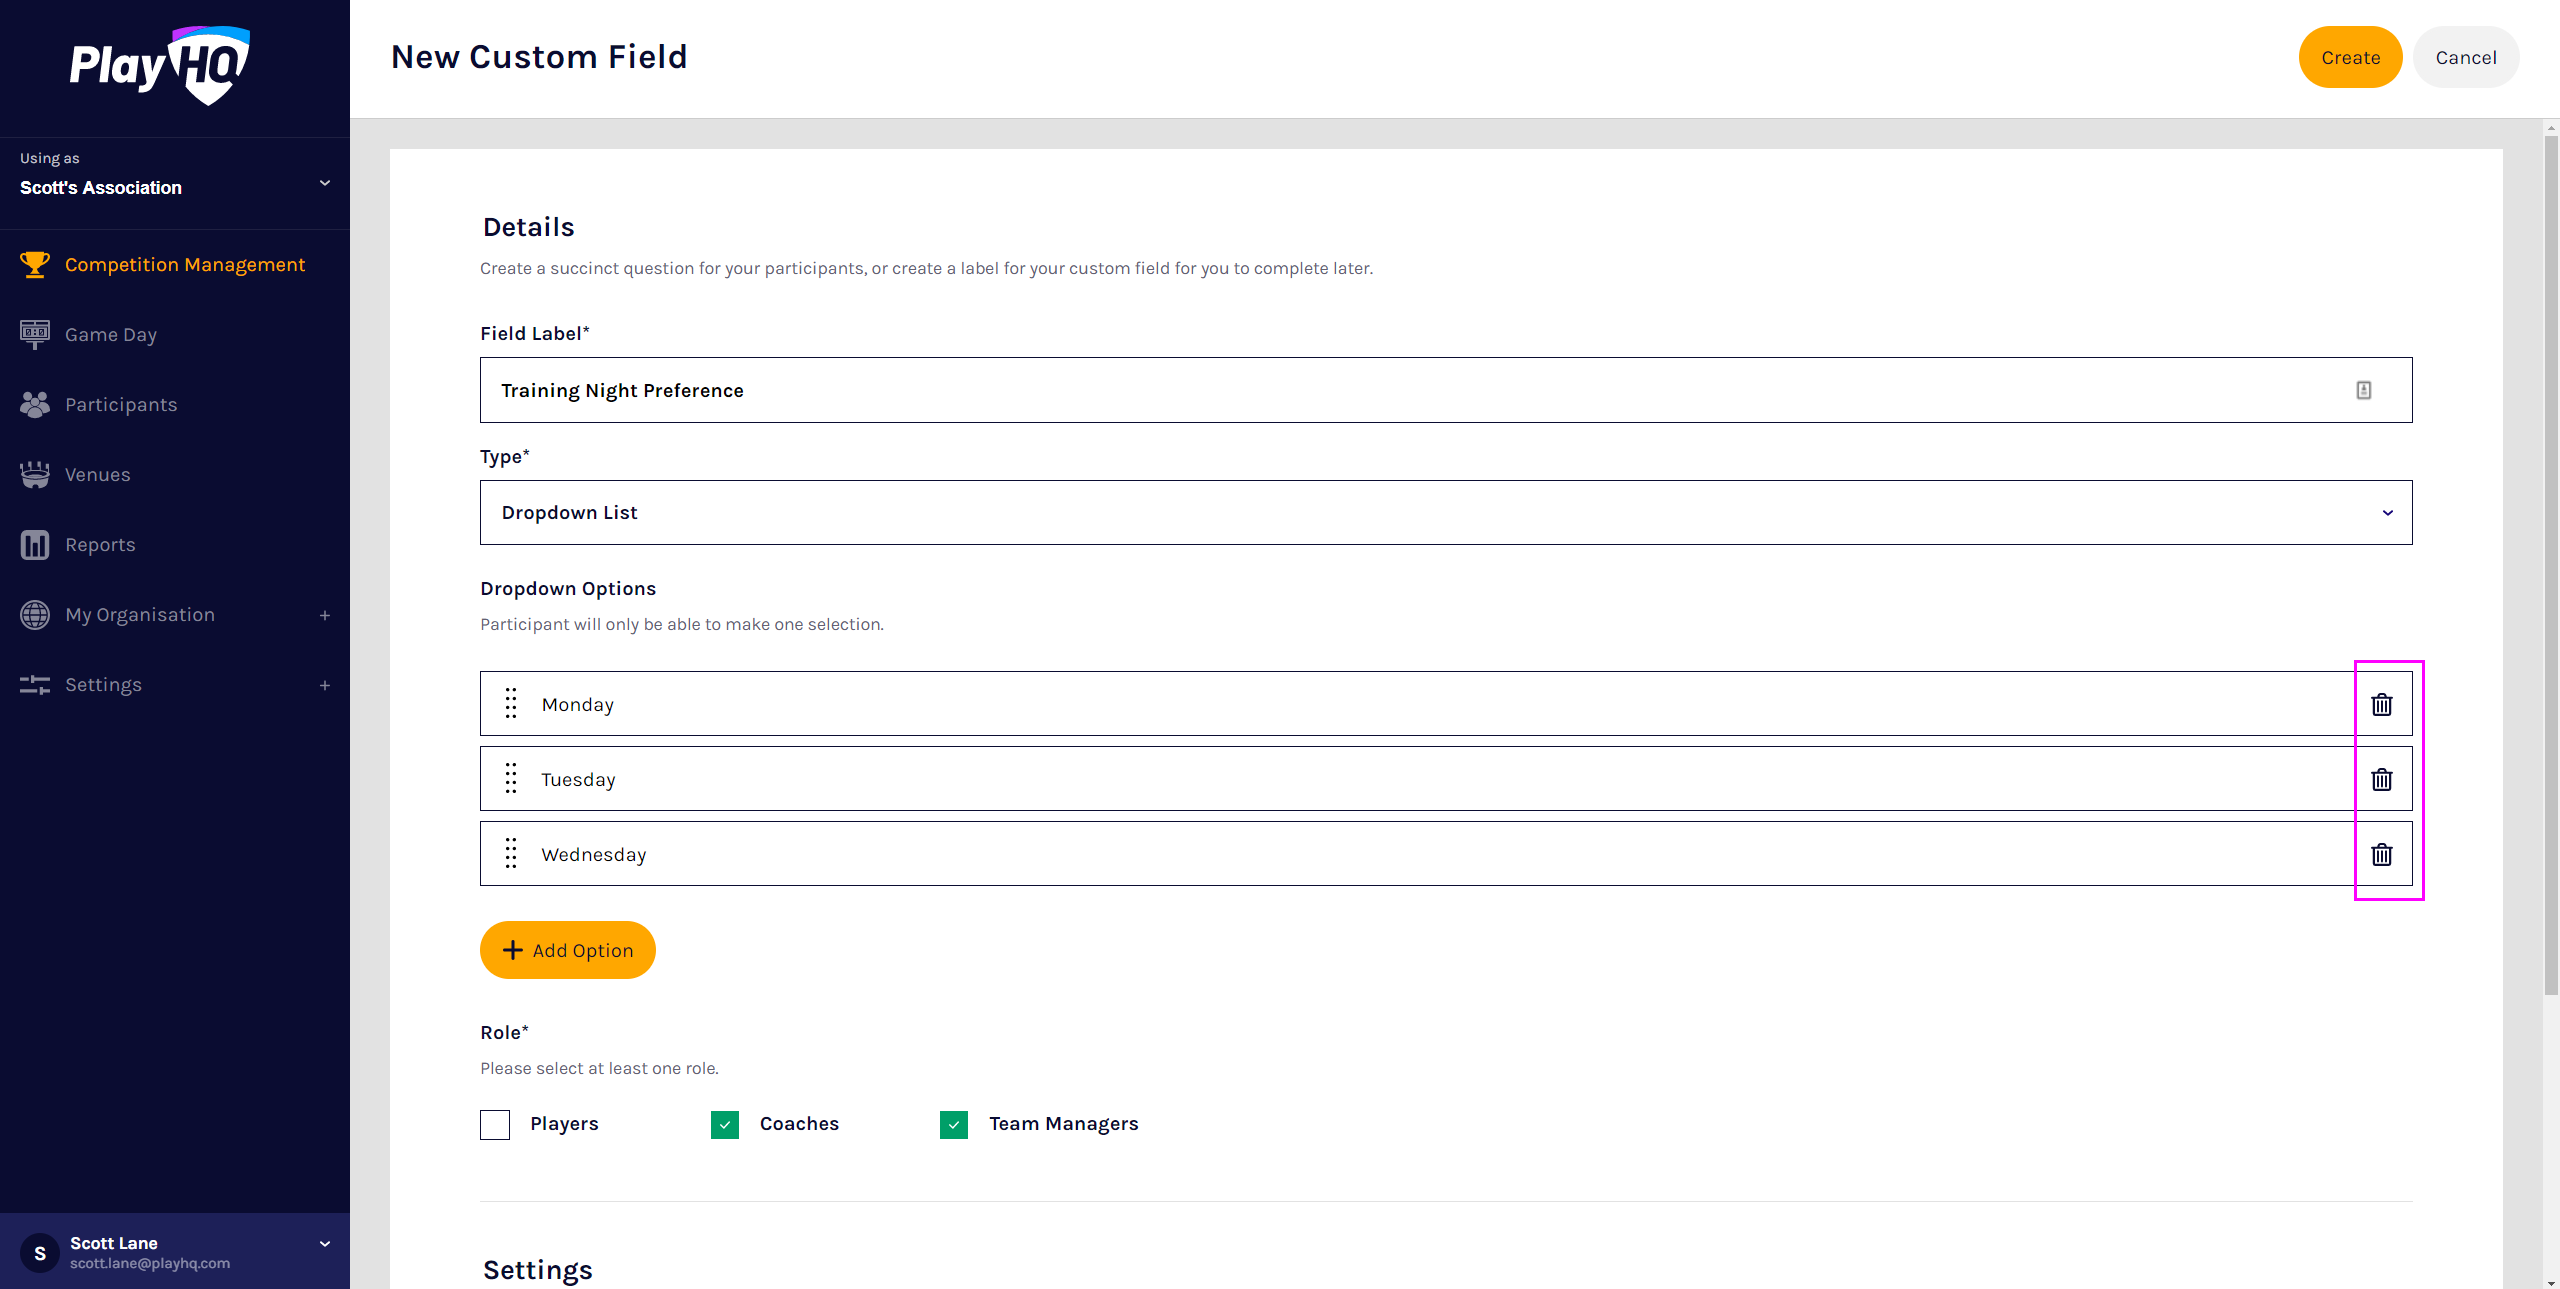Click drag handle on the Wednesday row

(511, 853)
